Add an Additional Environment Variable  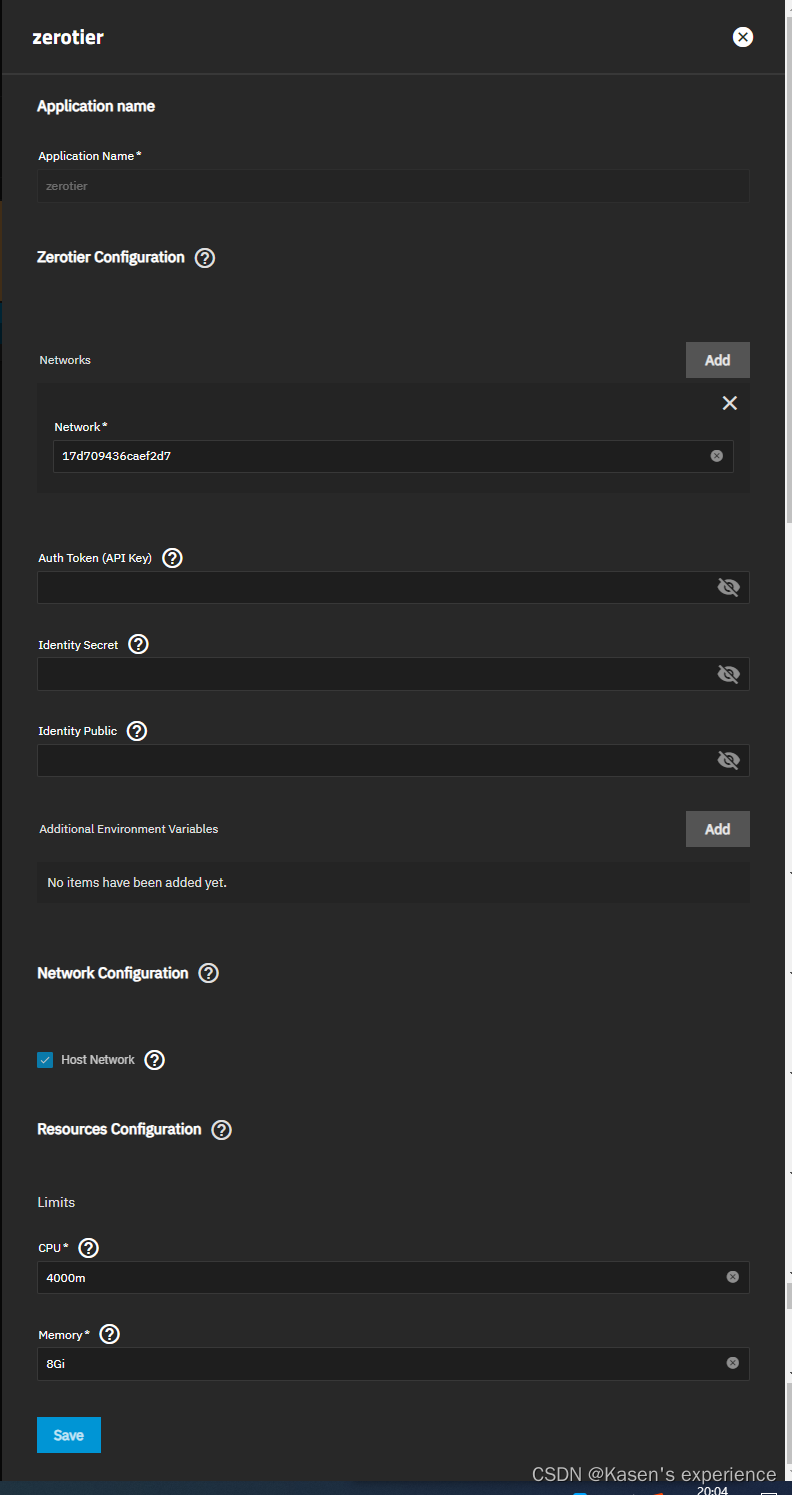pos(717,829)
